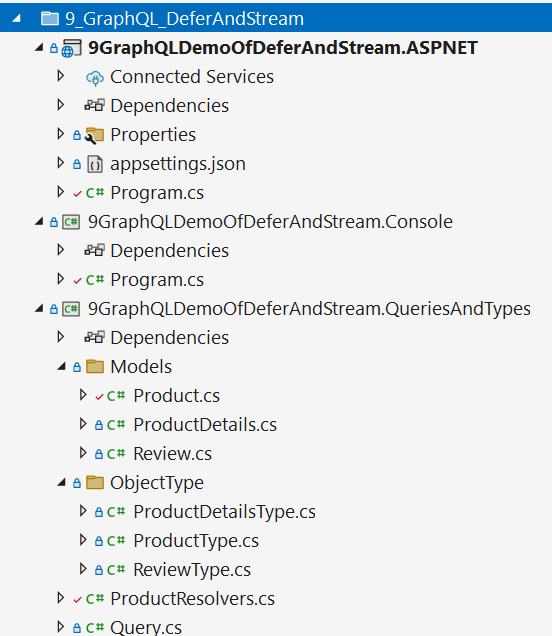The width and height of the screenshot is (552, 636).
Task: Select ReviewType.cs file
Action: (x=192, y=570)
